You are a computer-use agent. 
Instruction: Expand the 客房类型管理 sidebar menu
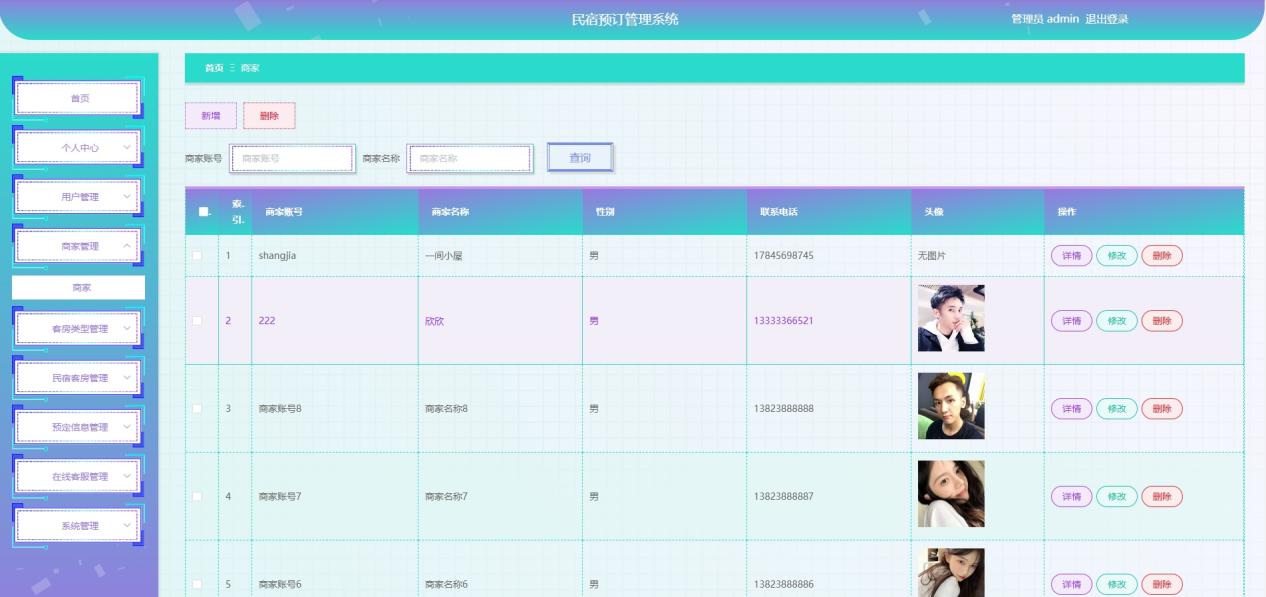point(78,328)
